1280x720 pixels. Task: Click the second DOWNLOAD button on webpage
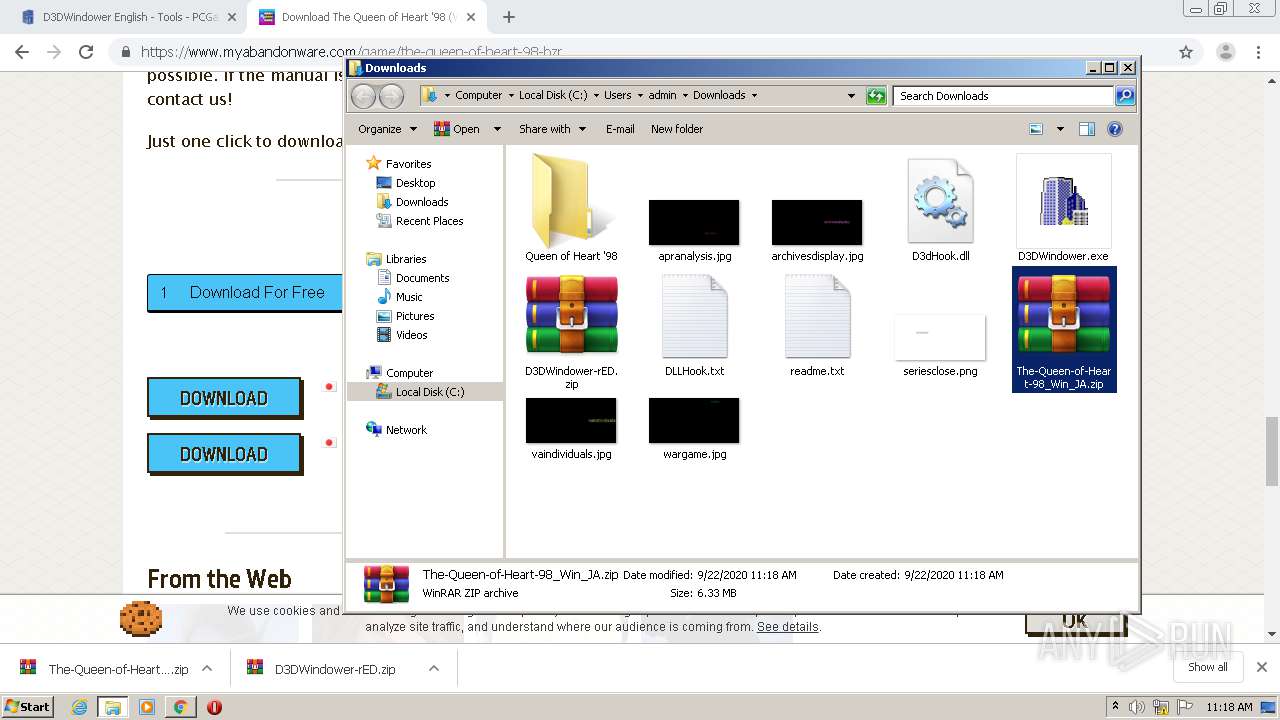pyautogui.click(x=224, y=454)
